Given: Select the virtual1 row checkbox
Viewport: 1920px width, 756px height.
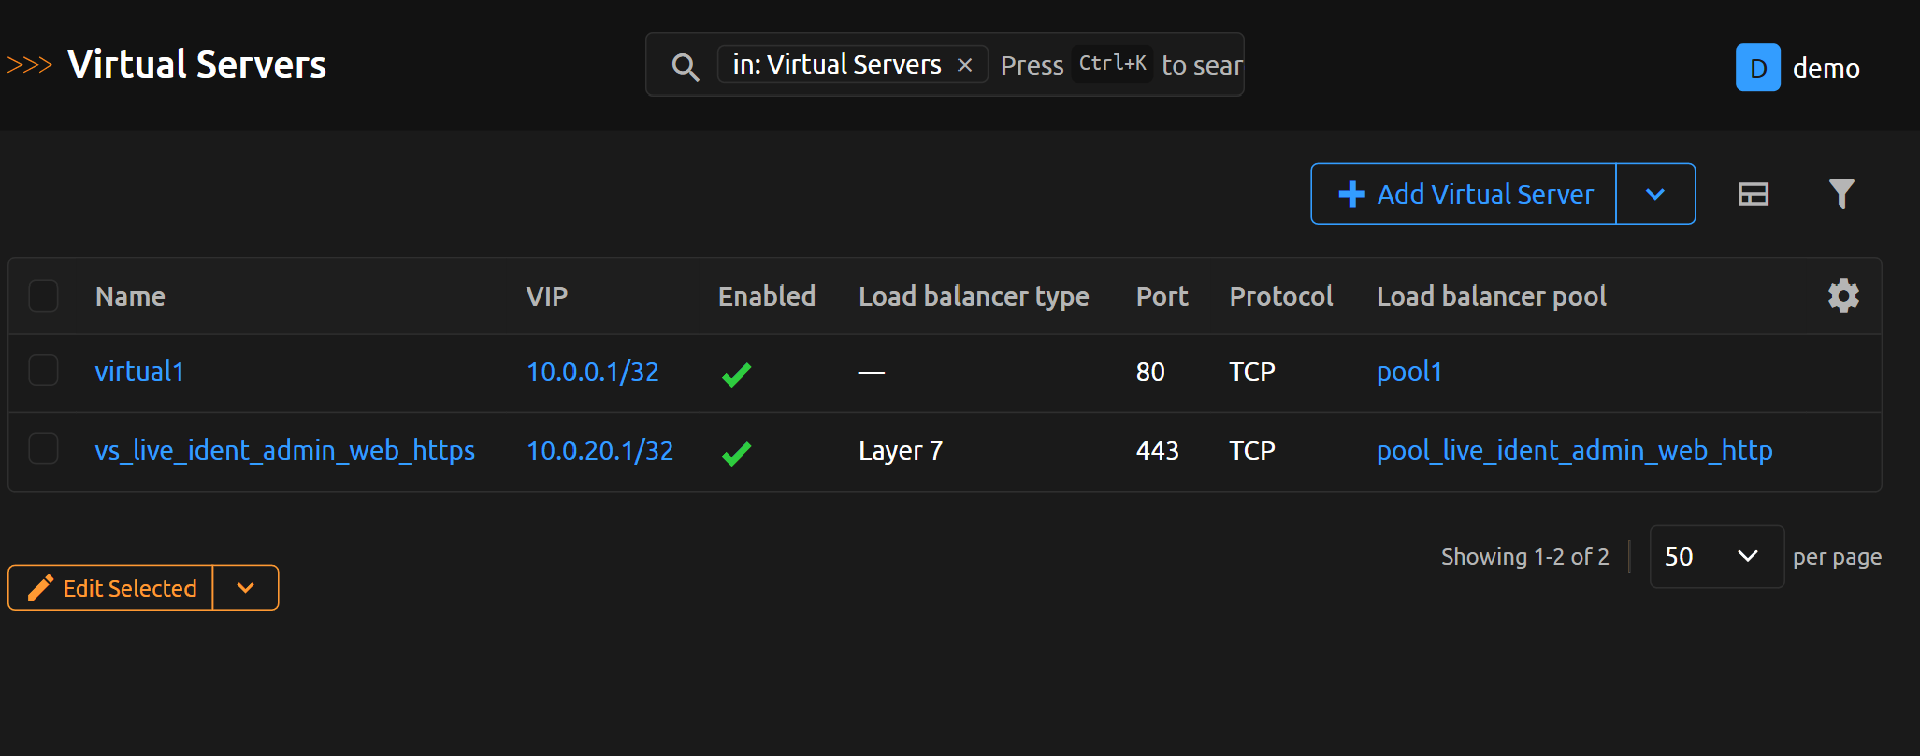Looking at the screenshot, I should tap(44, 371).
